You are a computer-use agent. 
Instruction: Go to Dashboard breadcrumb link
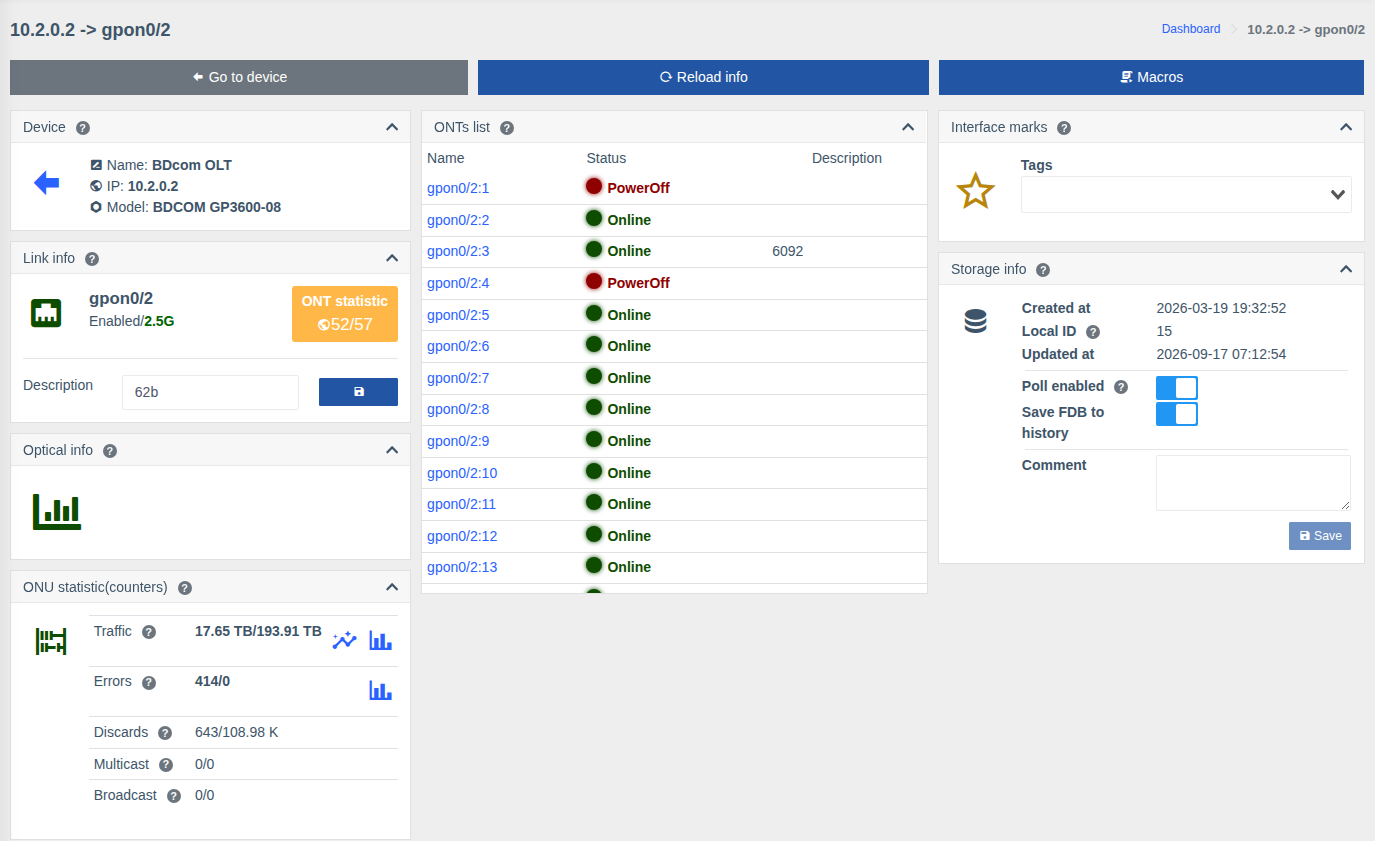1191,29
